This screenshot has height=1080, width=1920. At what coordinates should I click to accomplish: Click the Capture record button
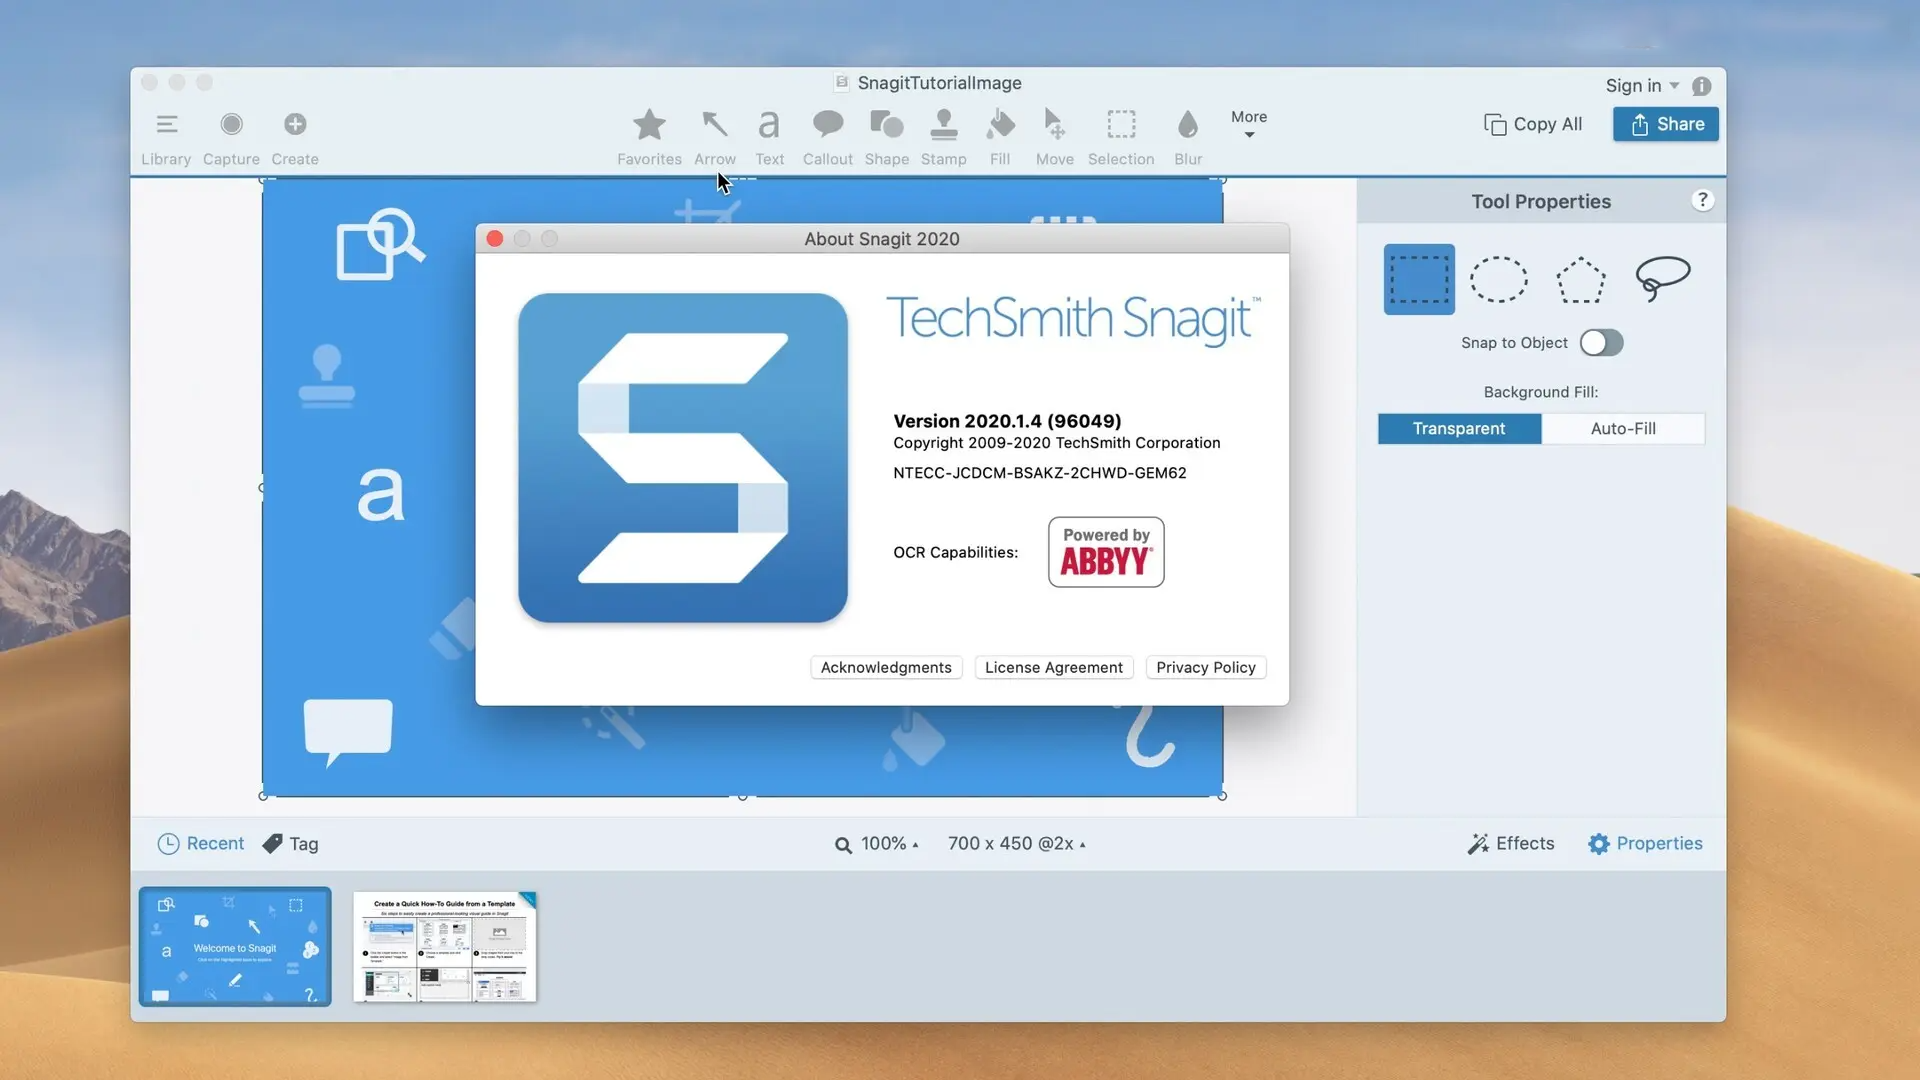(x=231, y=124)
